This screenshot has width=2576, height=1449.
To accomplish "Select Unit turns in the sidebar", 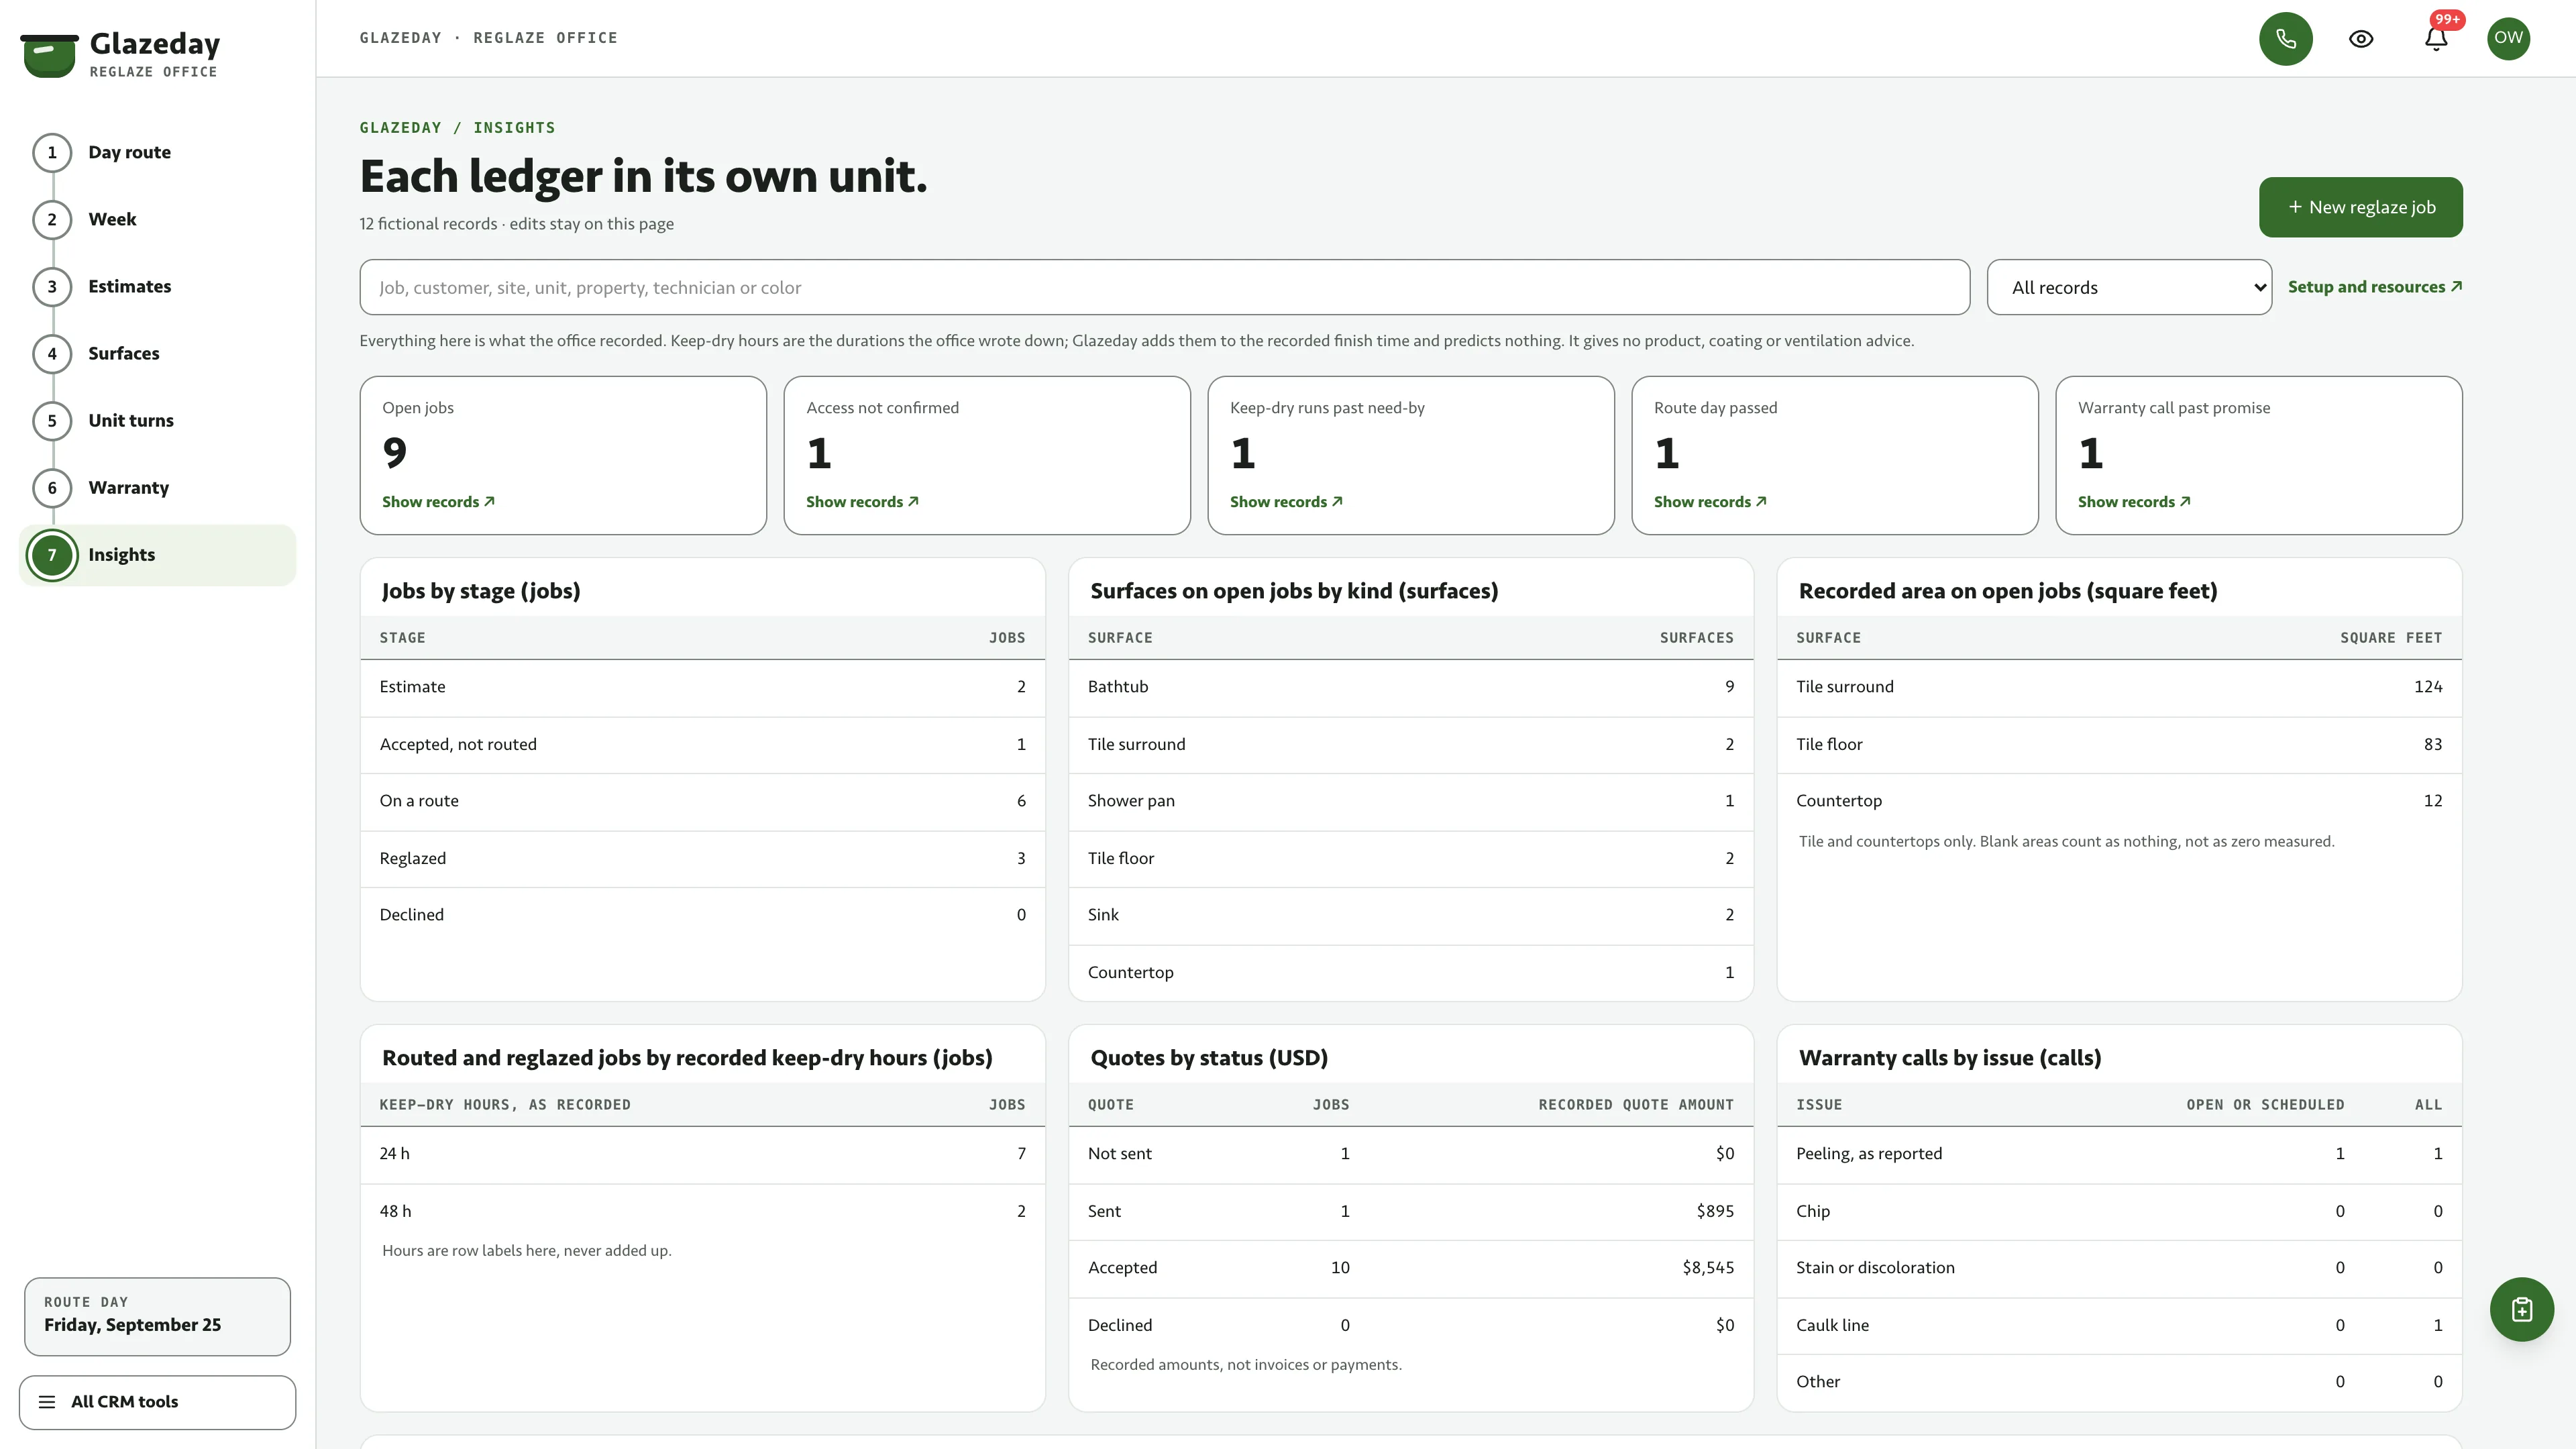I will pos(131,420).
